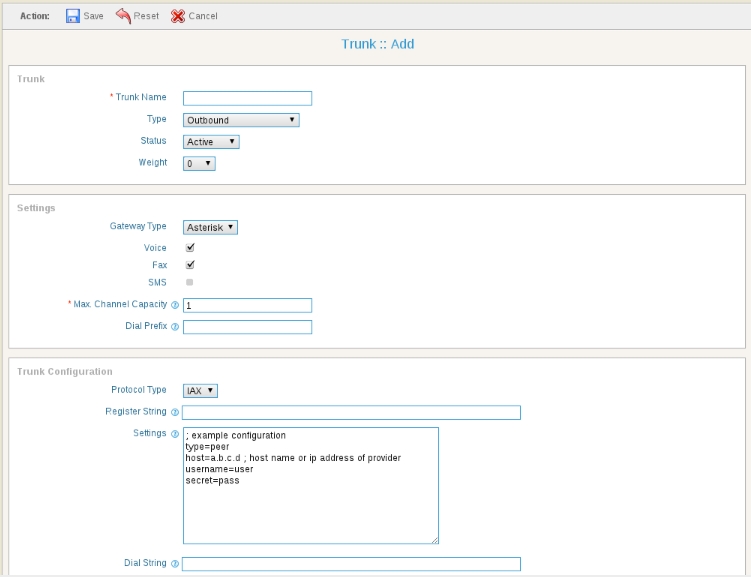751x577 pixels.
Task: Focus the Trunk Name input field
Action: tap(247, 98)
